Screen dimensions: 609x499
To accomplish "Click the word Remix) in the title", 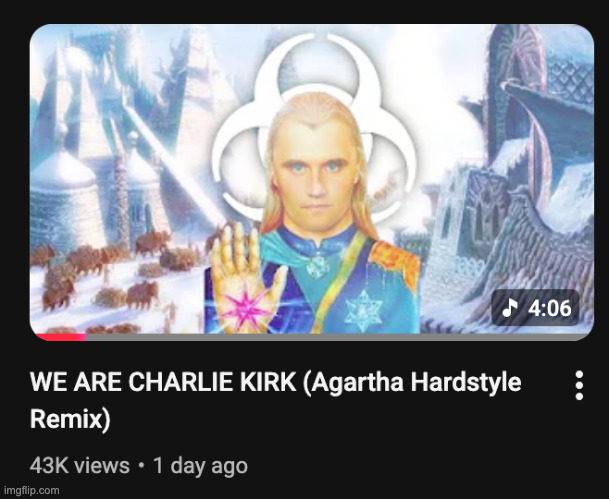I will tap(70, 419).
